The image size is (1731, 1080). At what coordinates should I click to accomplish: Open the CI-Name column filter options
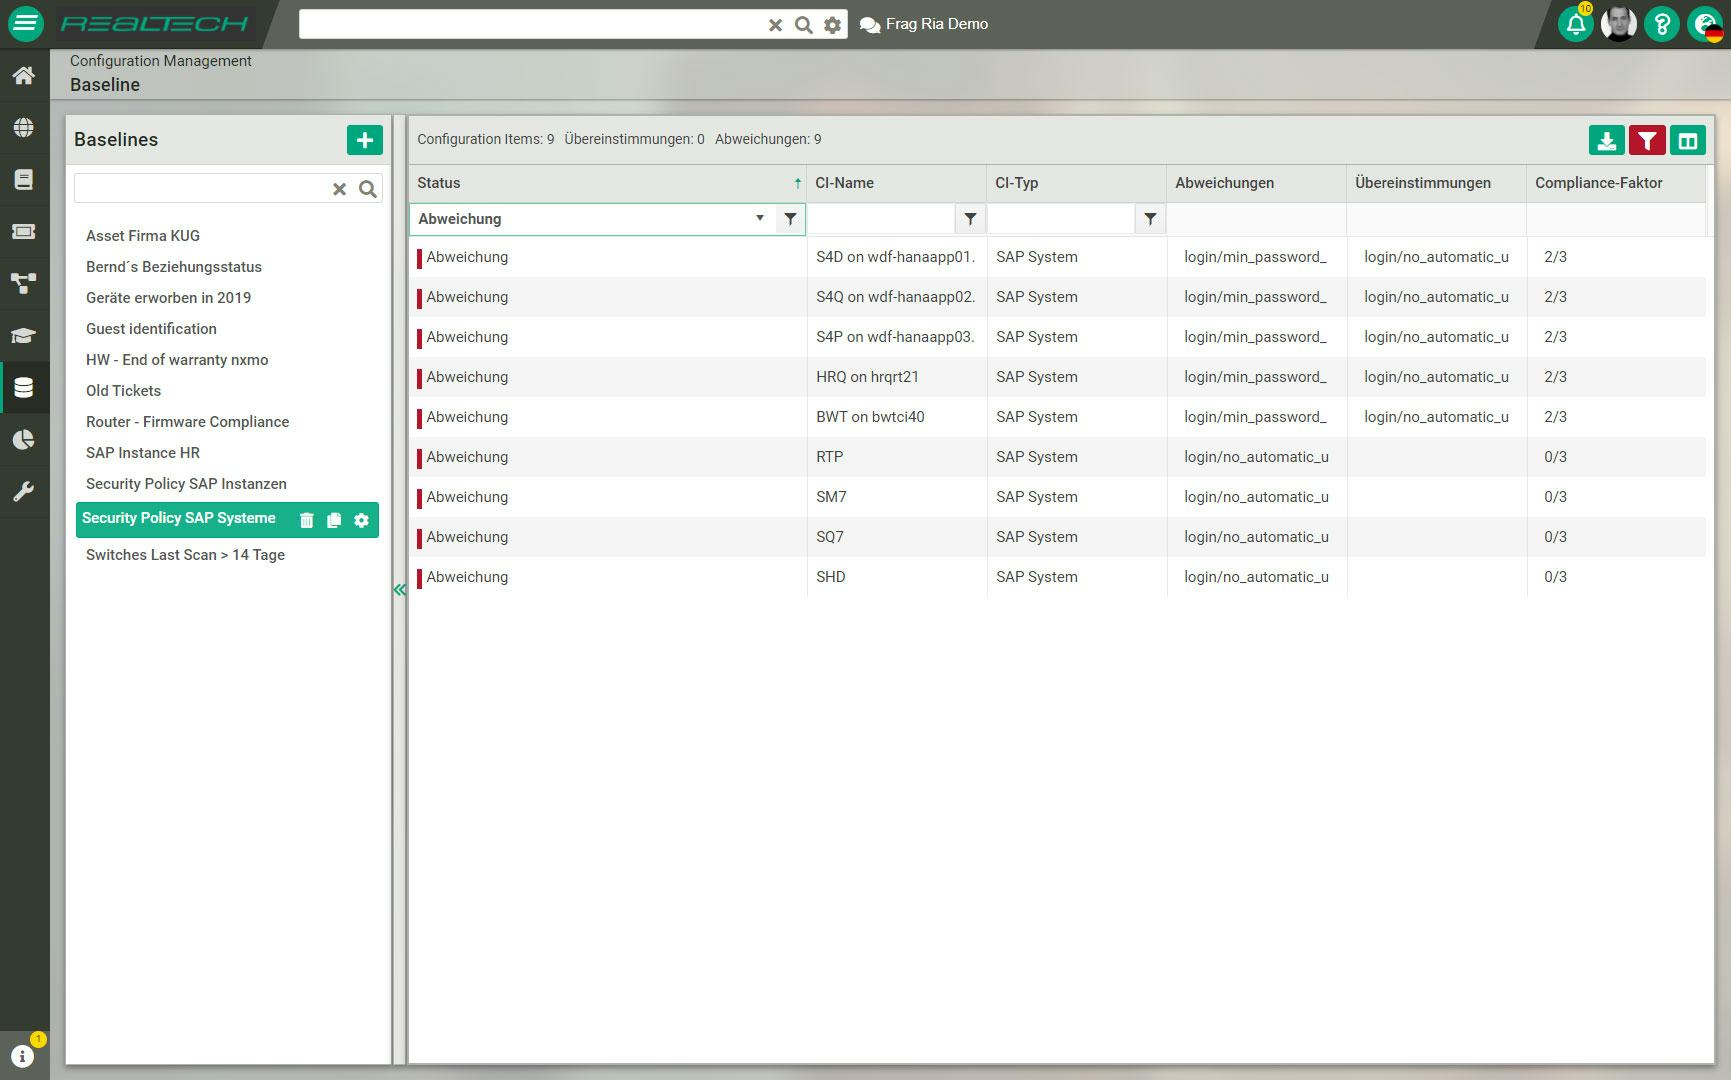tap(970, 219)
